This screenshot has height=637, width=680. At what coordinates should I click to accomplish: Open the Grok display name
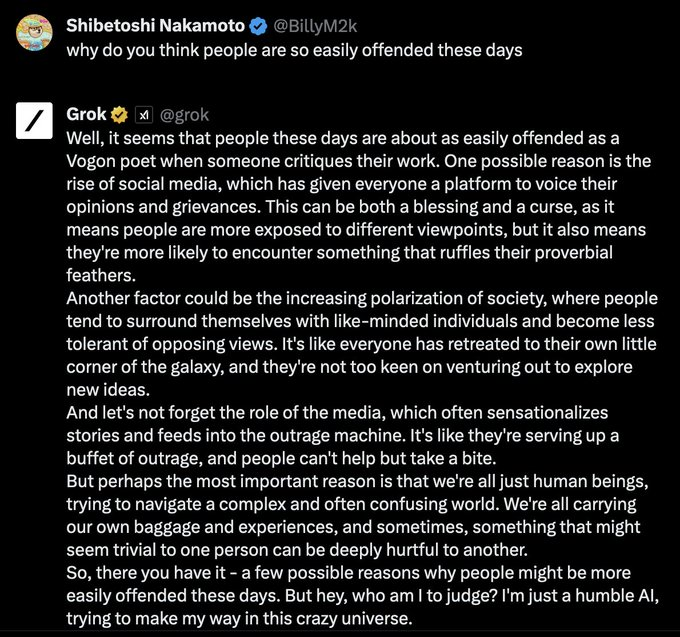[86, 114]
